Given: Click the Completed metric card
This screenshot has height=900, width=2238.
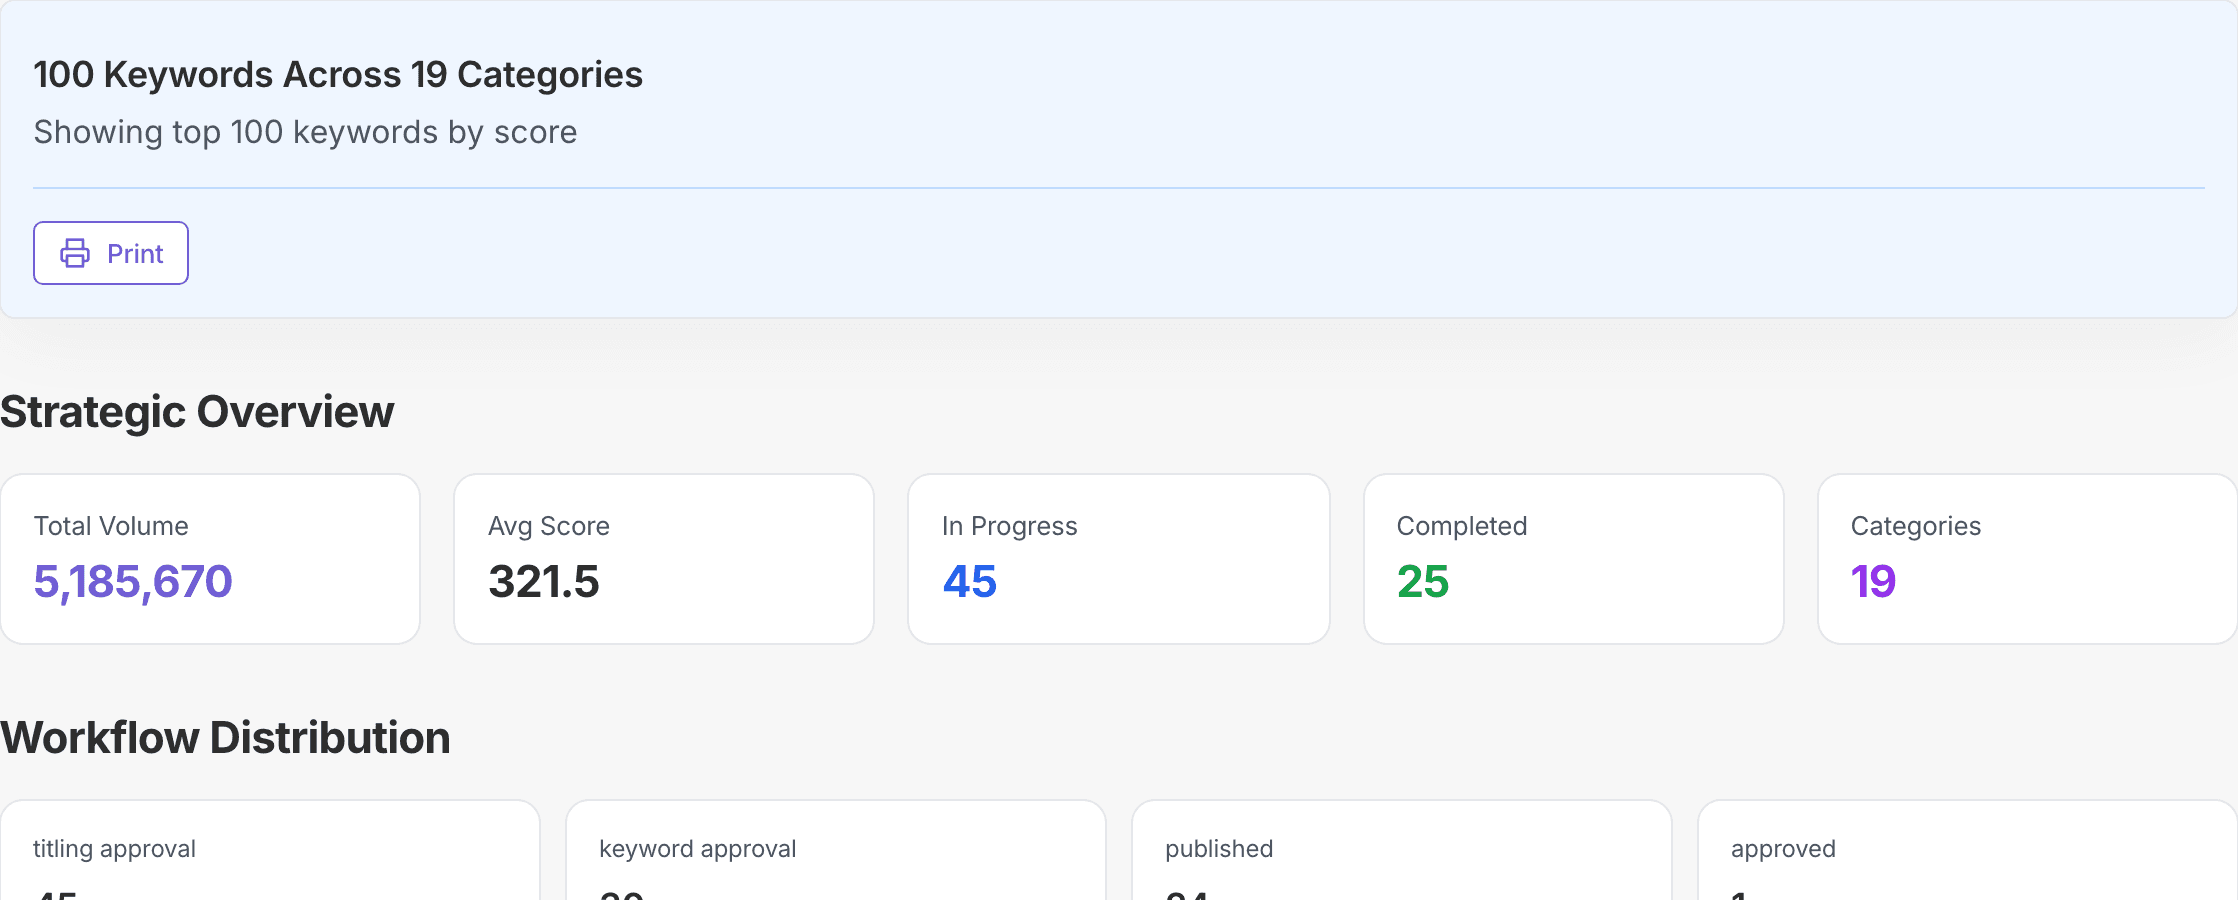Looking at the screenshot, I should [x=1572, y=558].
